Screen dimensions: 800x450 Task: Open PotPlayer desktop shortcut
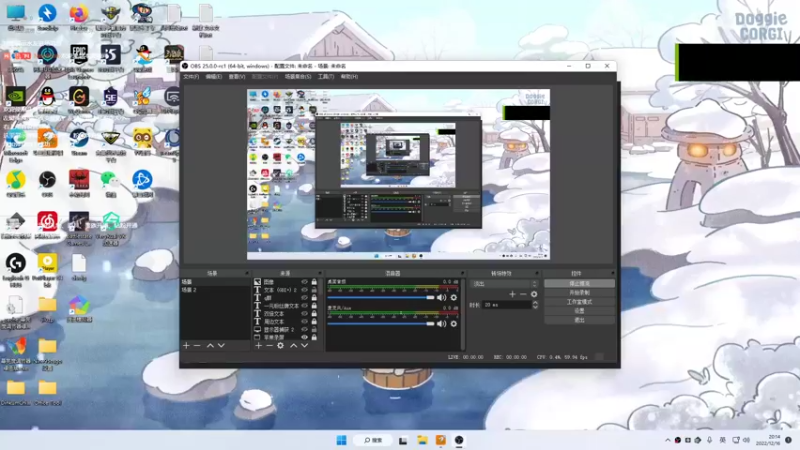click(47, 270)
